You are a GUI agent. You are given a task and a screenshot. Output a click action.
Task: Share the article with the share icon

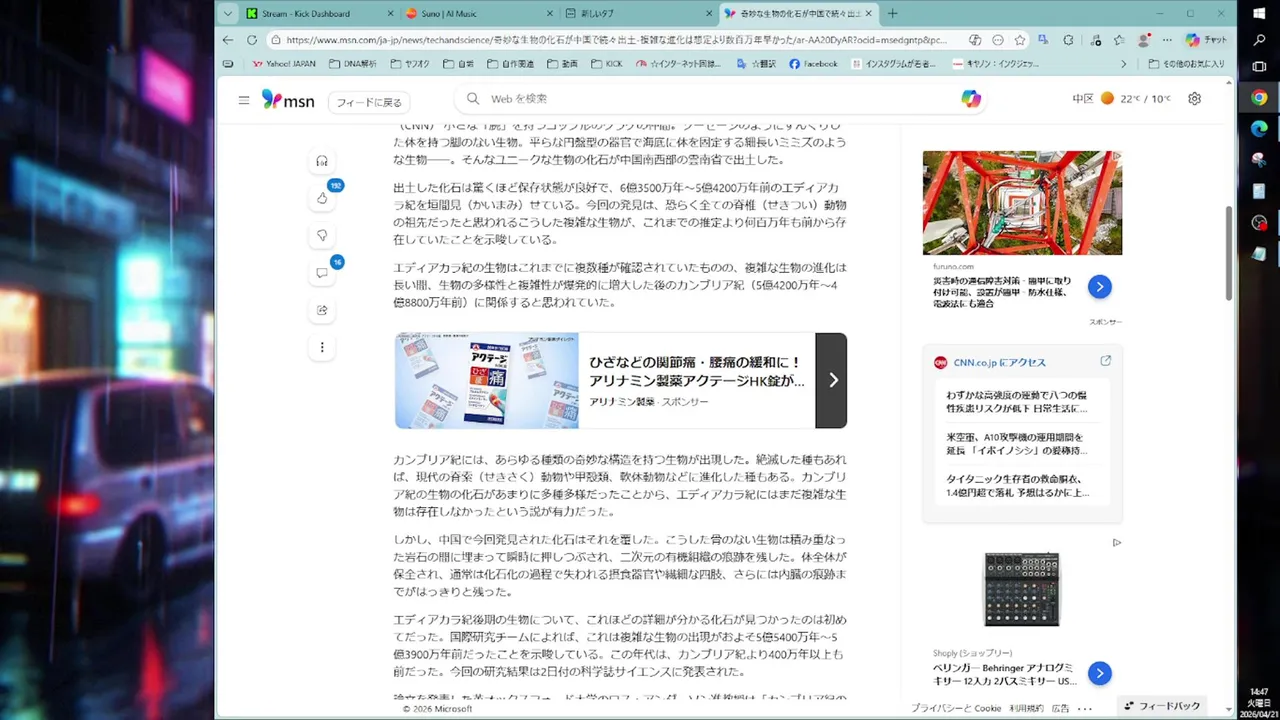[x=322, y=310]
